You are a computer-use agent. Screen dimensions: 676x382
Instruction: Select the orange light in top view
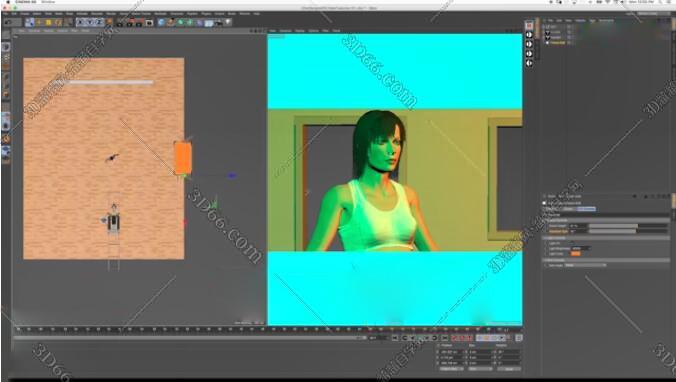click(x=183, y=158)
